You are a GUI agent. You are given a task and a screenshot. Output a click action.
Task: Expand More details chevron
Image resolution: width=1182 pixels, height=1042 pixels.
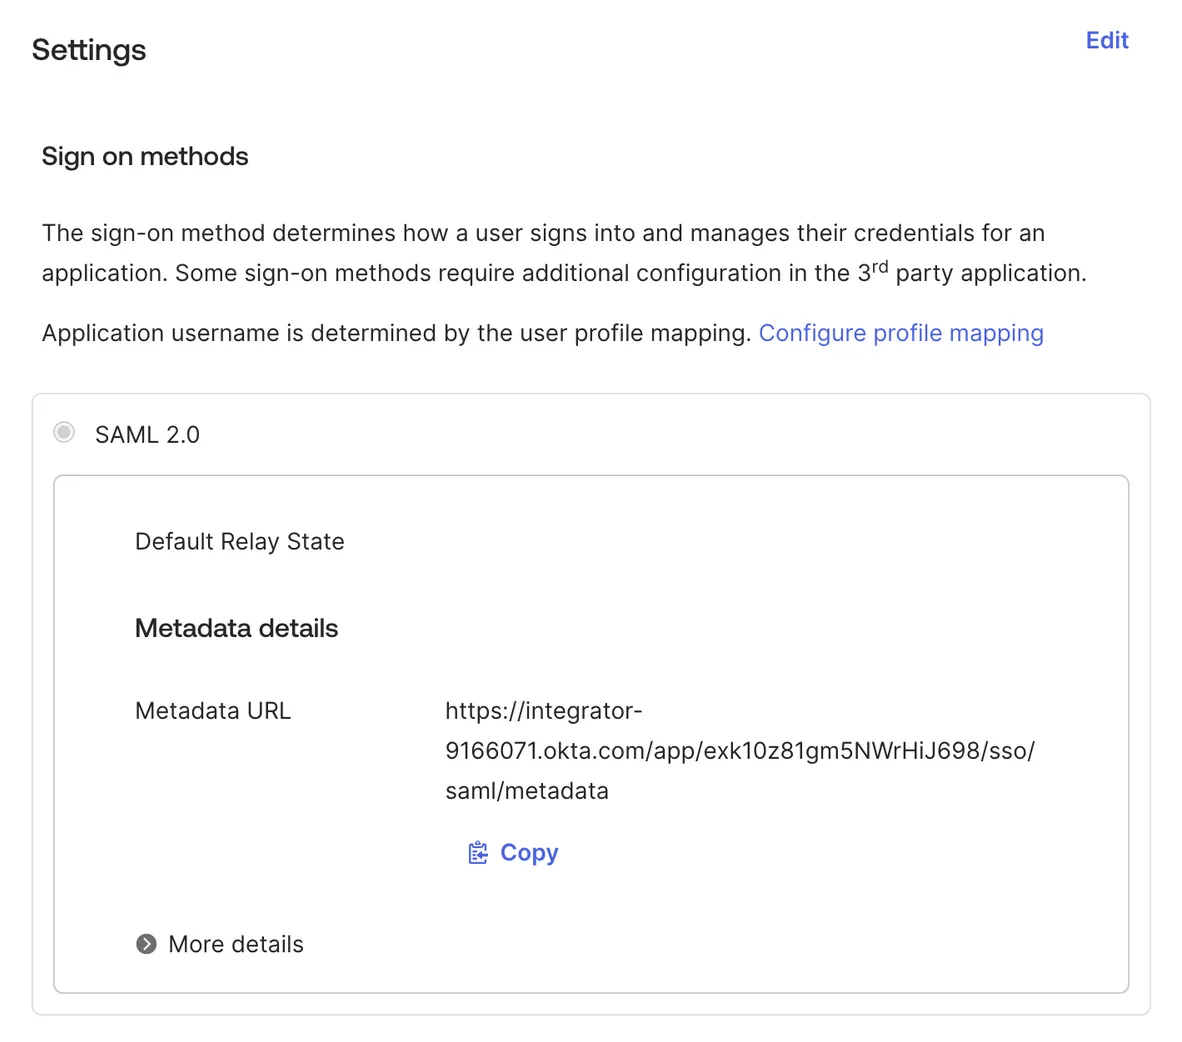[x=146, y=944]
